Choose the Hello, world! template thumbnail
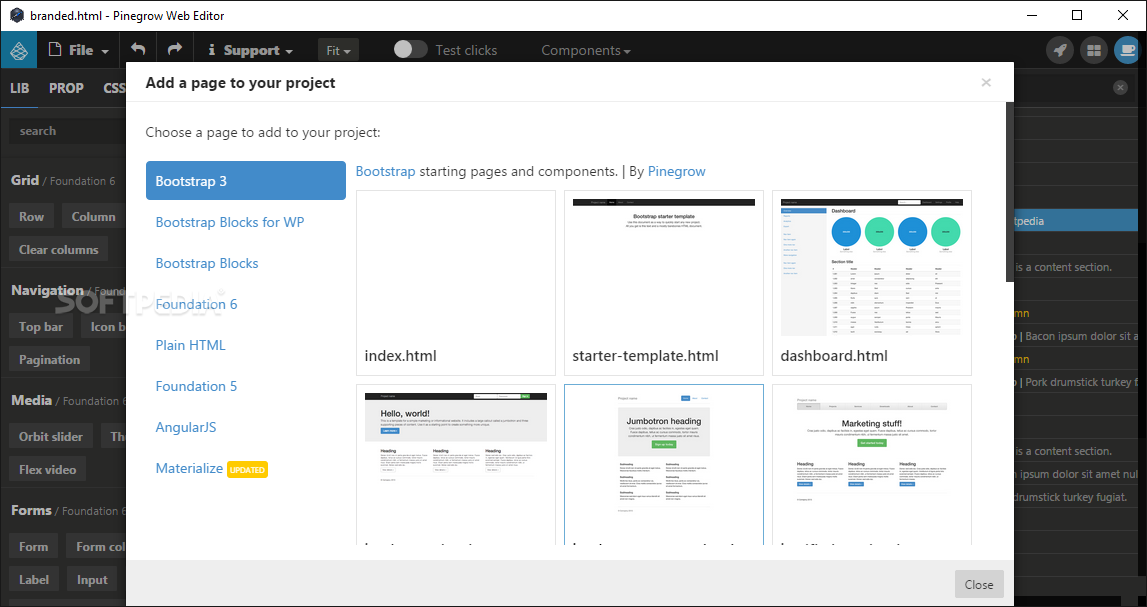 pos(456,464)
